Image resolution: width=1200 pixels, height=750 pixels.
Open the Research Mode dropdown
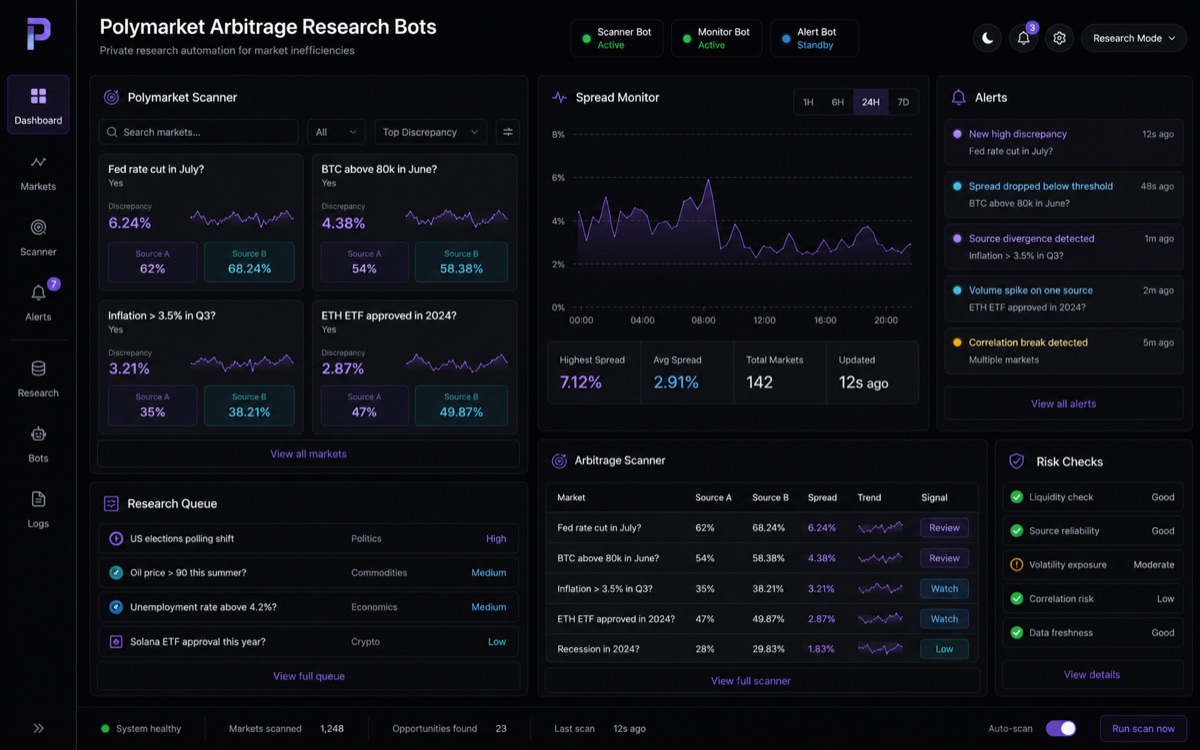coord(1134,38)
